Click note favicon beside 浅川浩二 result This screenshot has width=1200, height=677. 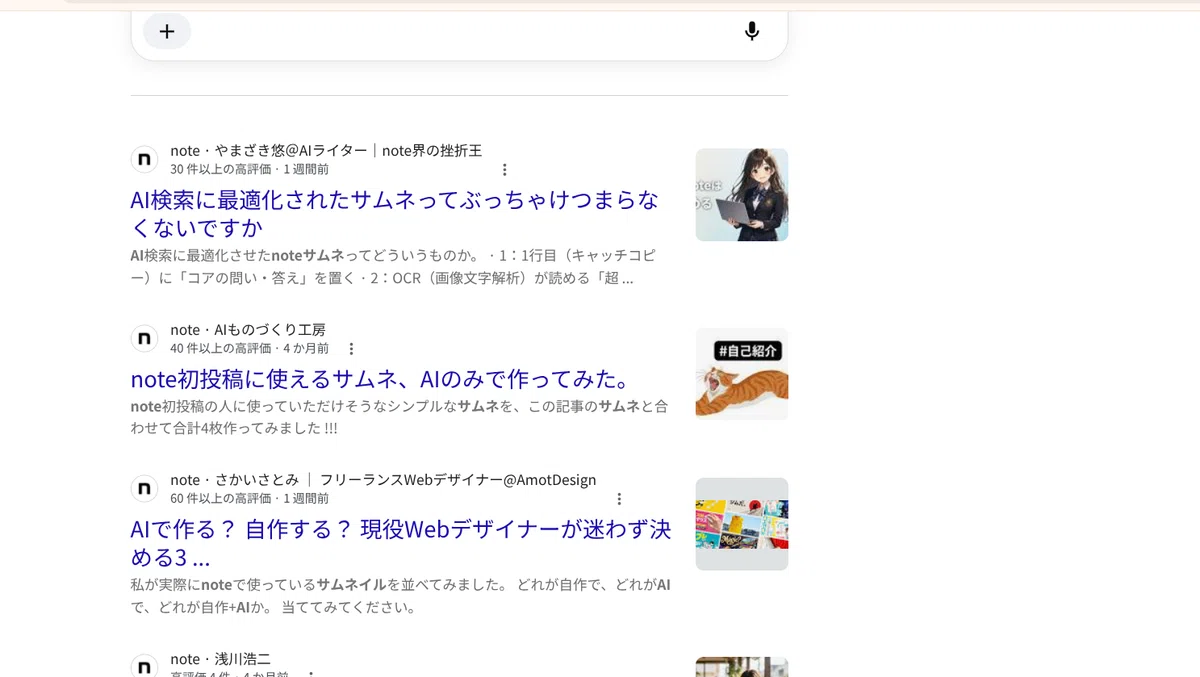145,666
